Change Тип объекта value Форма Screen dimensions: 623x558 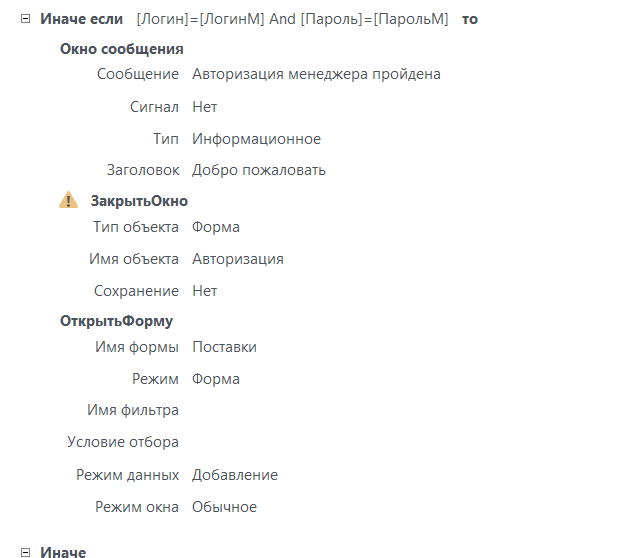pos(216,227)
